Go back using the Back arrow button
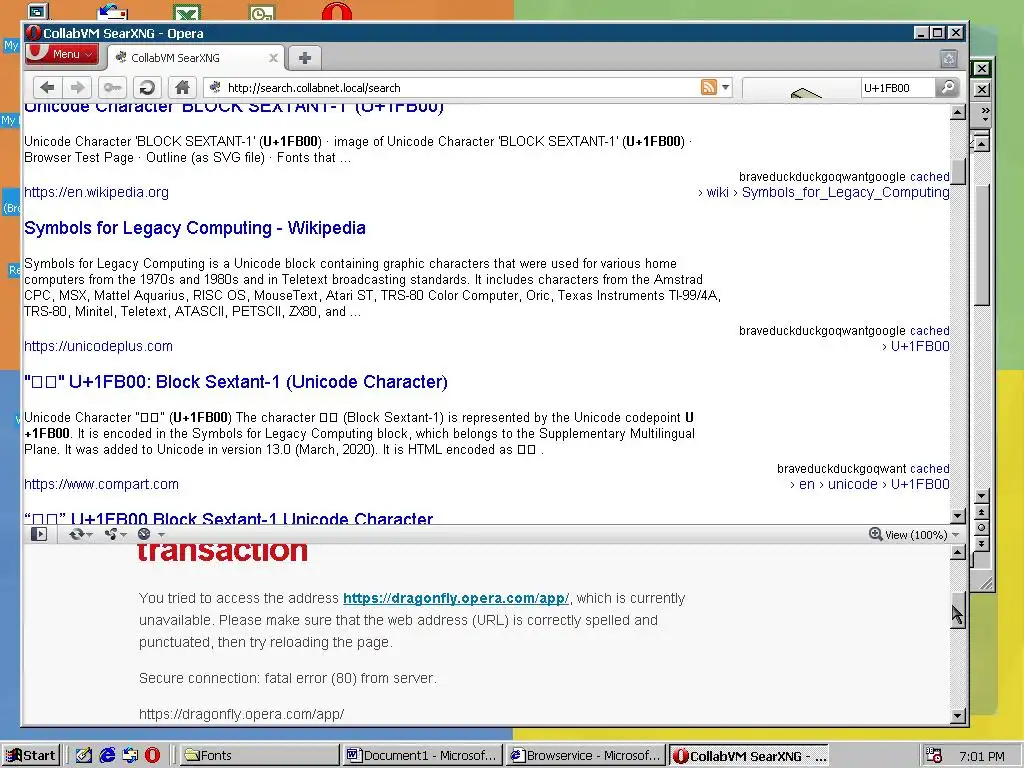This screenshot has height=768, width=1024. [47, 87]
